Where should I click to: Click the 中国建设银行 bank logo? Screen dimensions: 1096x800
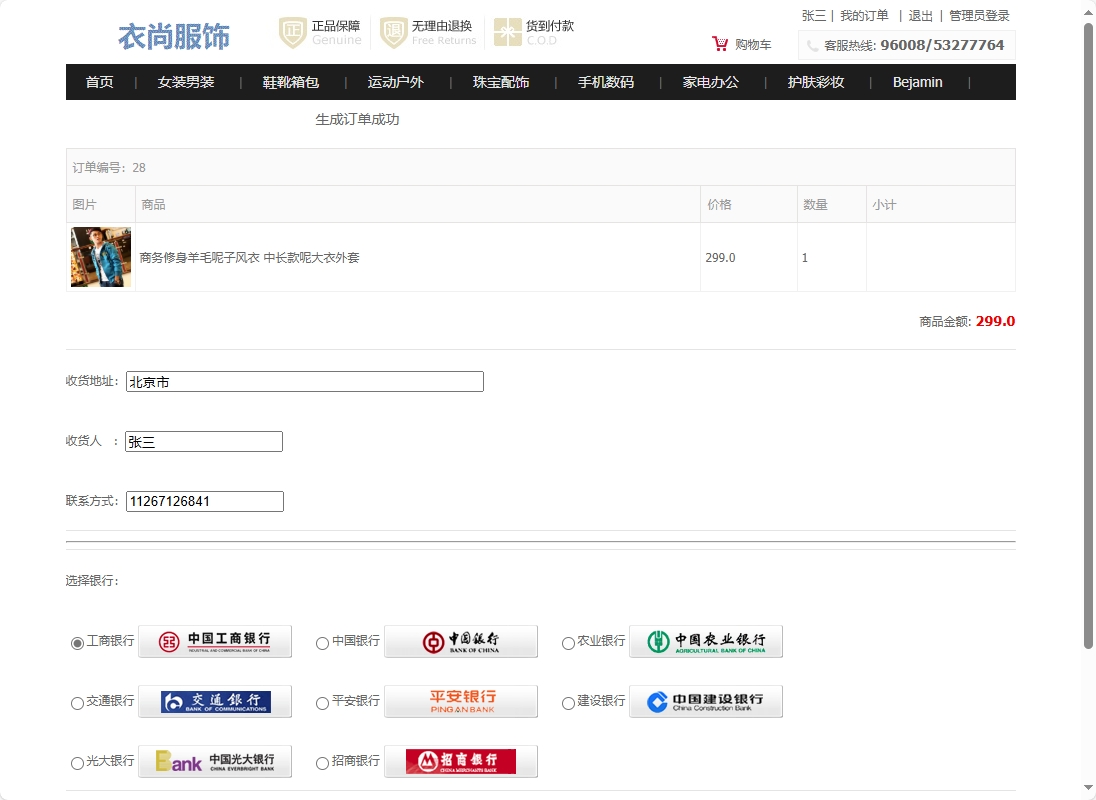point(706,701)
